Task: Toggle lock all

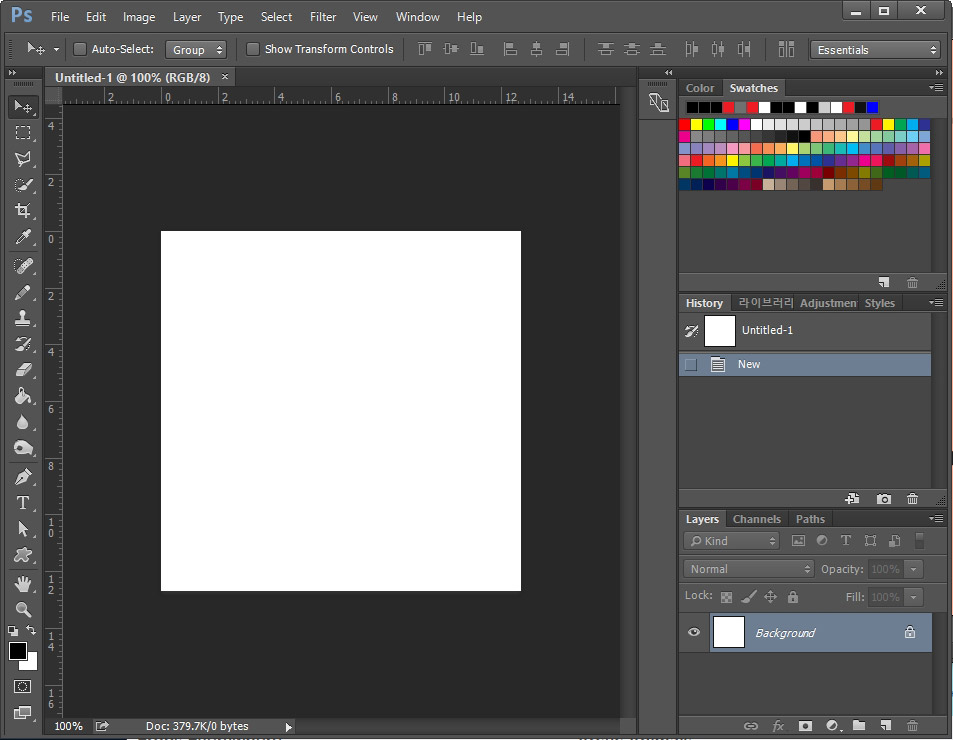Action: click(793, 597)
